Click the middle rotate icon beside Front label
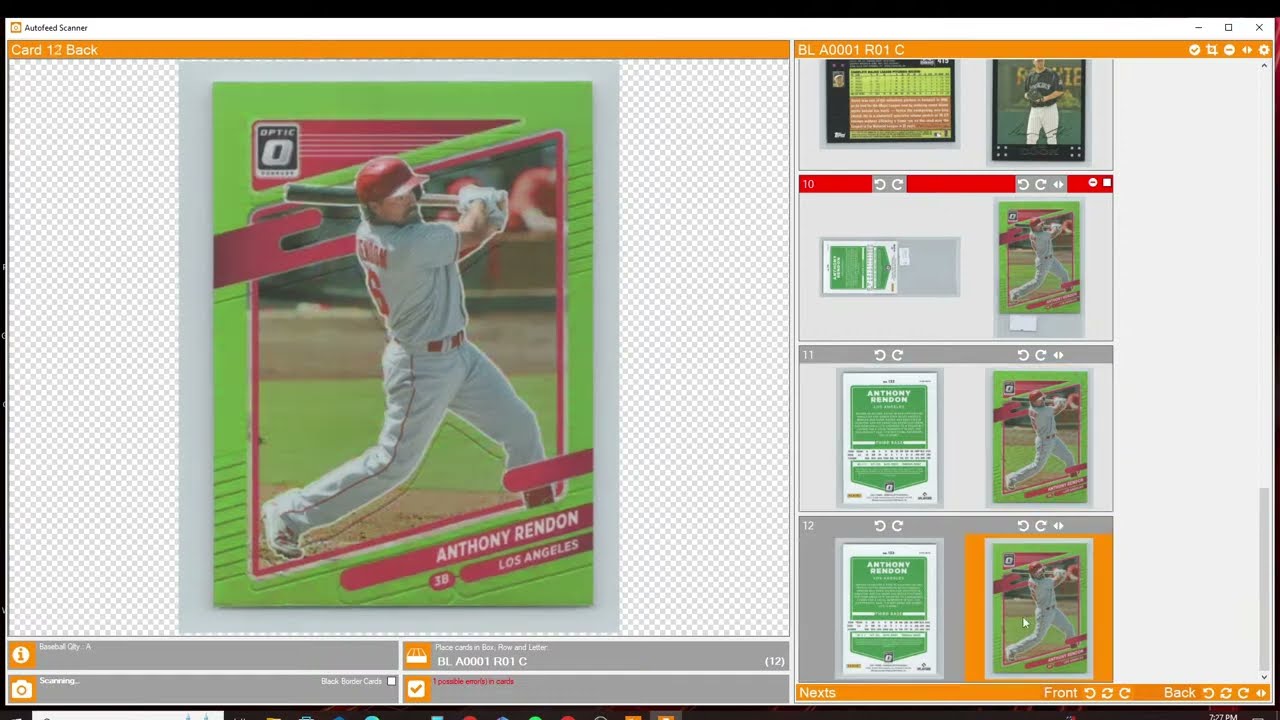The height and width of the screenshot is (720, 1280). coord(1107,693)
